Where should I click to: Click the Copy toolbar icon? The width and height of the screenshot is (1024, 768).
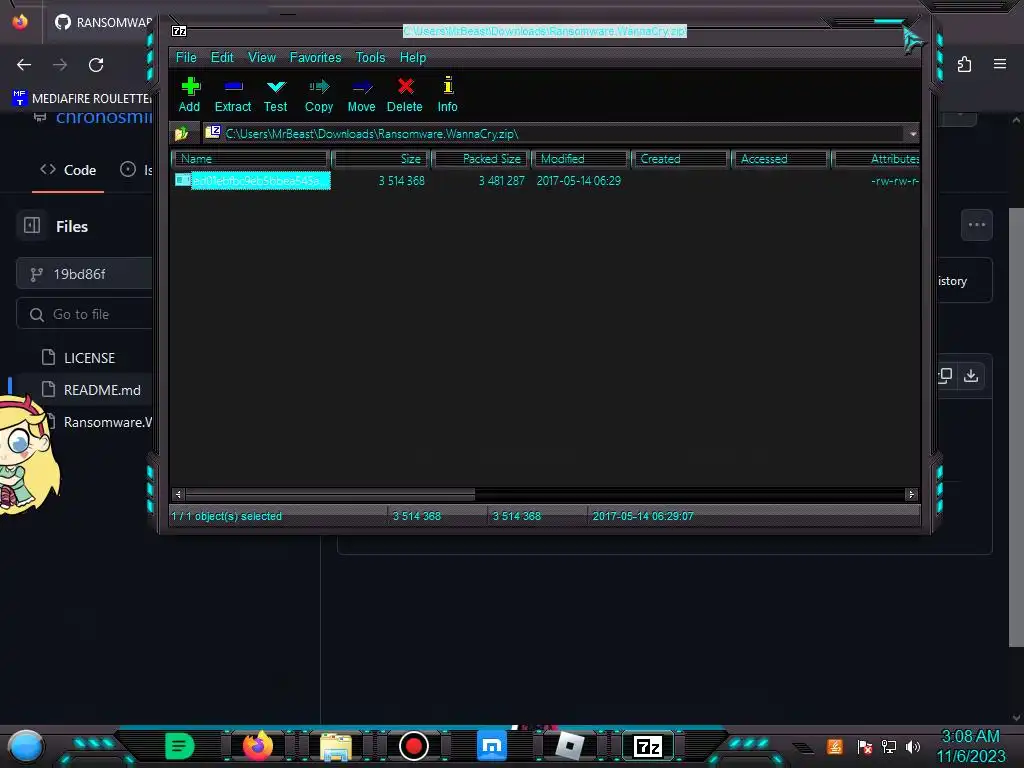[319, 95]
